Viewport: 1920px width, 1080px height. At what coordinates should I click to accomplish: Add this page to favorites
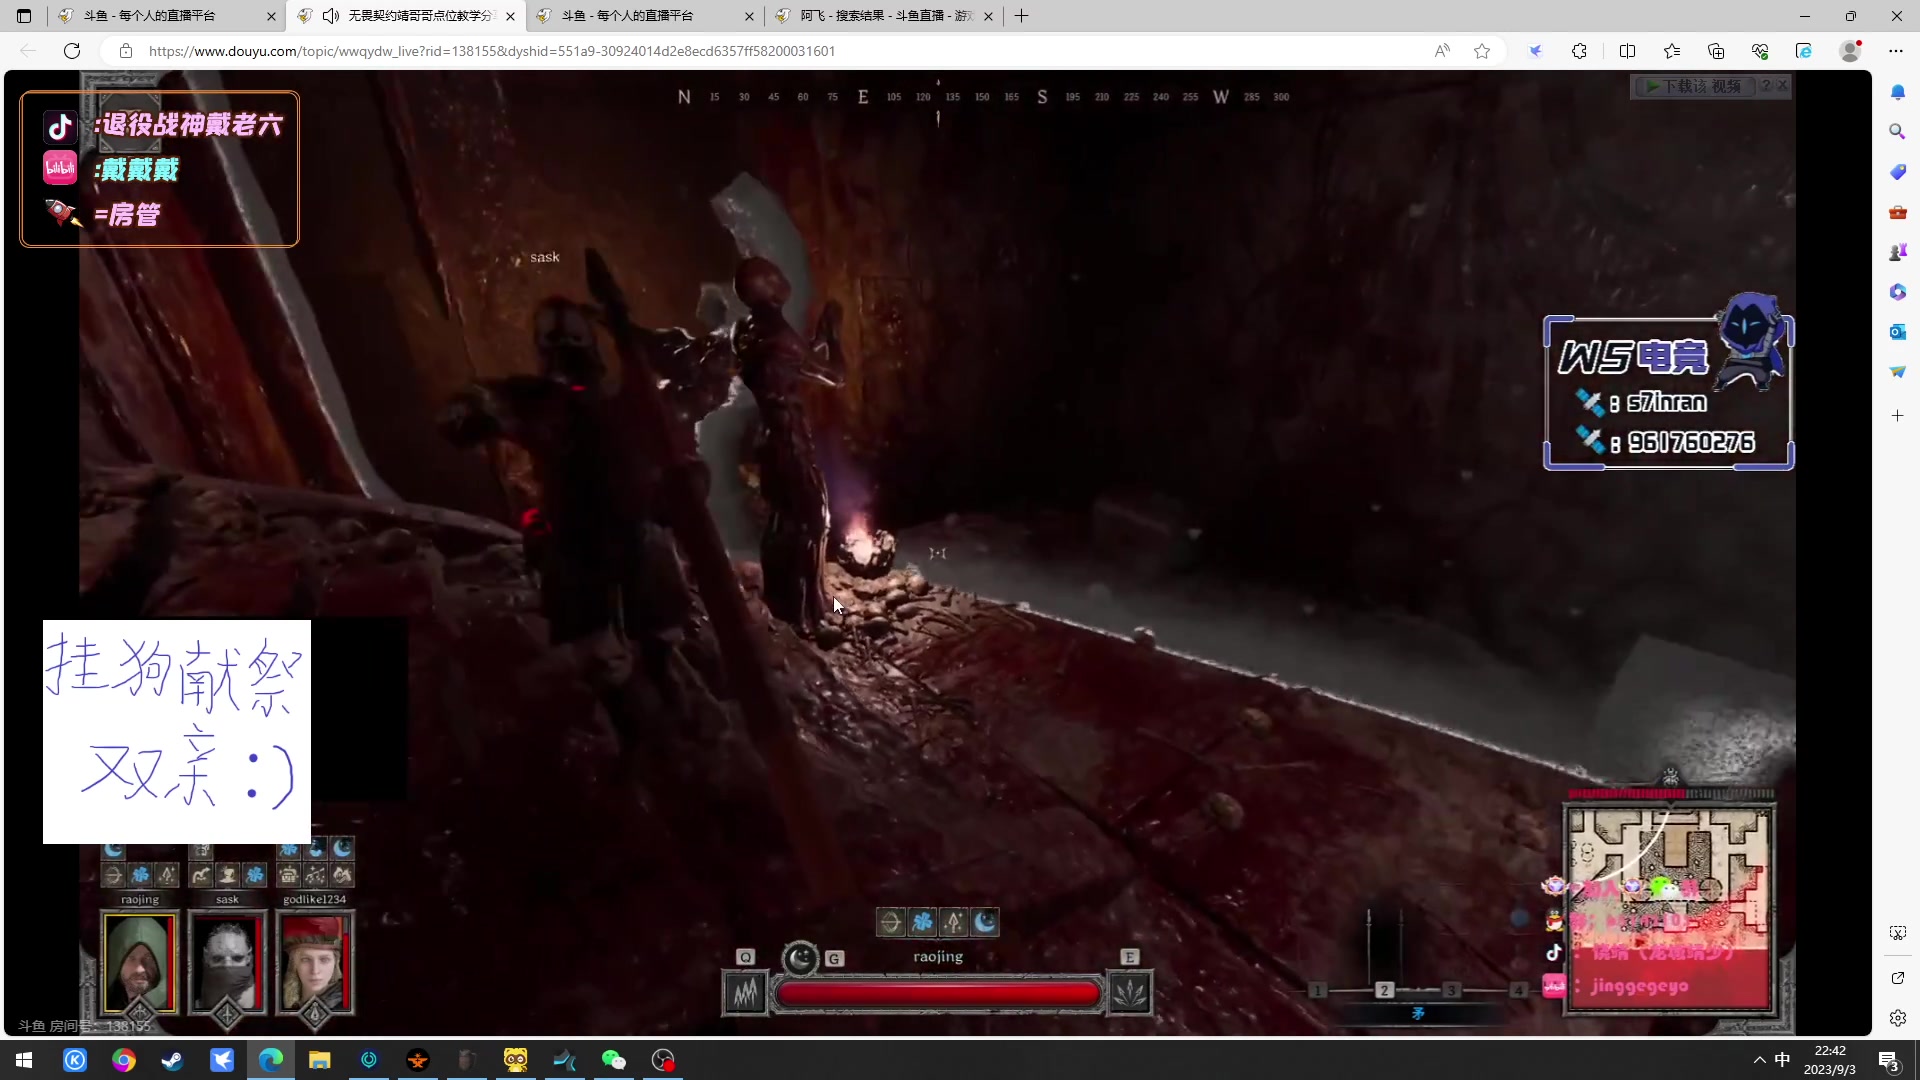[1482, 51]
